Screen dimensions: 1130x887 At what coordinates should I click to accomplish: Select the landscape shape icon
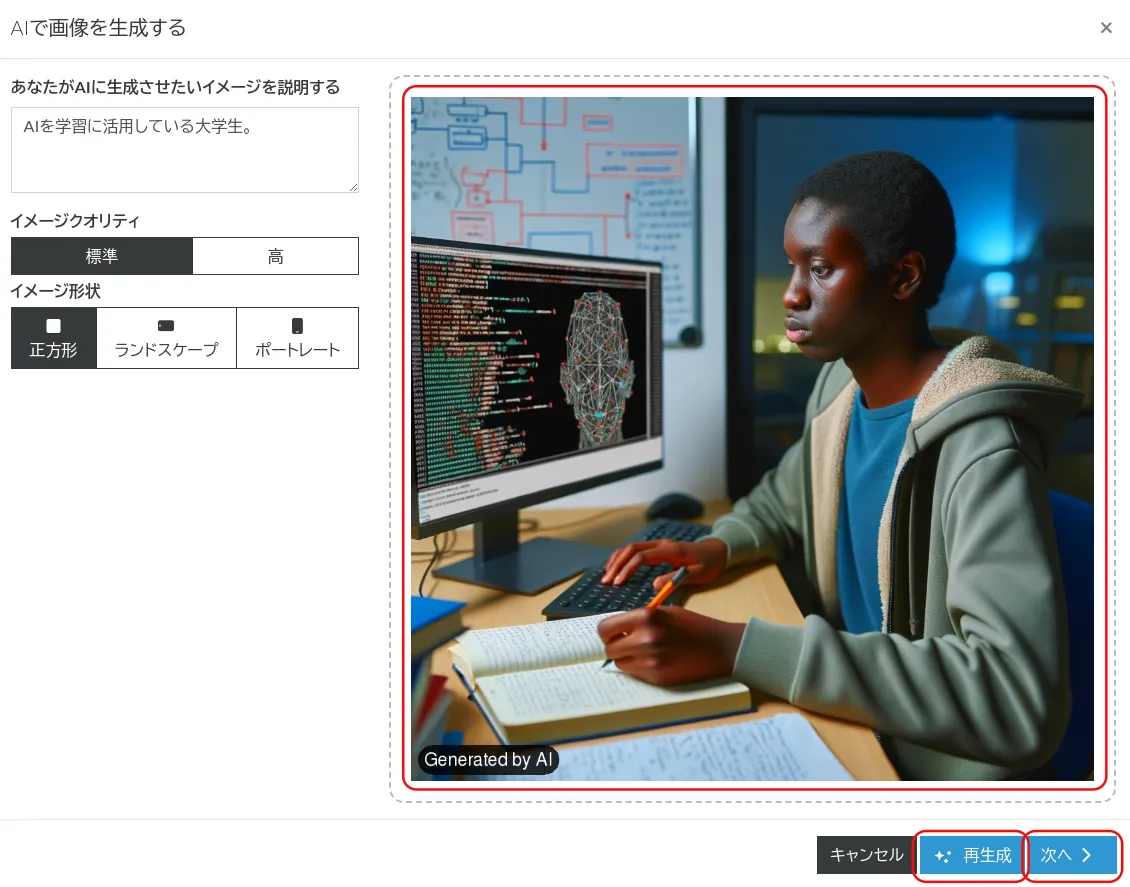(x=166, y=326)
